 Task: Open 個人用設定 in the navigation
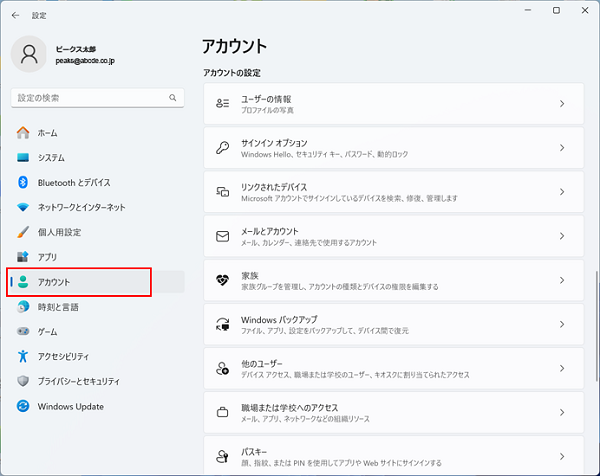pos(59,232)
